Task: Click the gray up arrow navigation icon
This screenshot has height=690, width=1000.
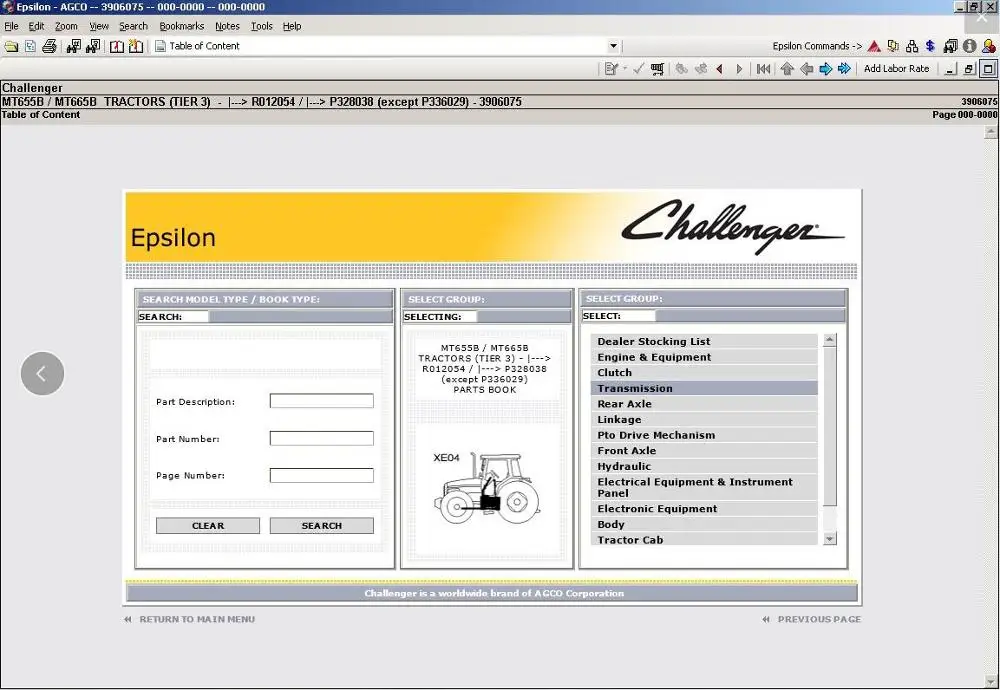Action: 787,69
